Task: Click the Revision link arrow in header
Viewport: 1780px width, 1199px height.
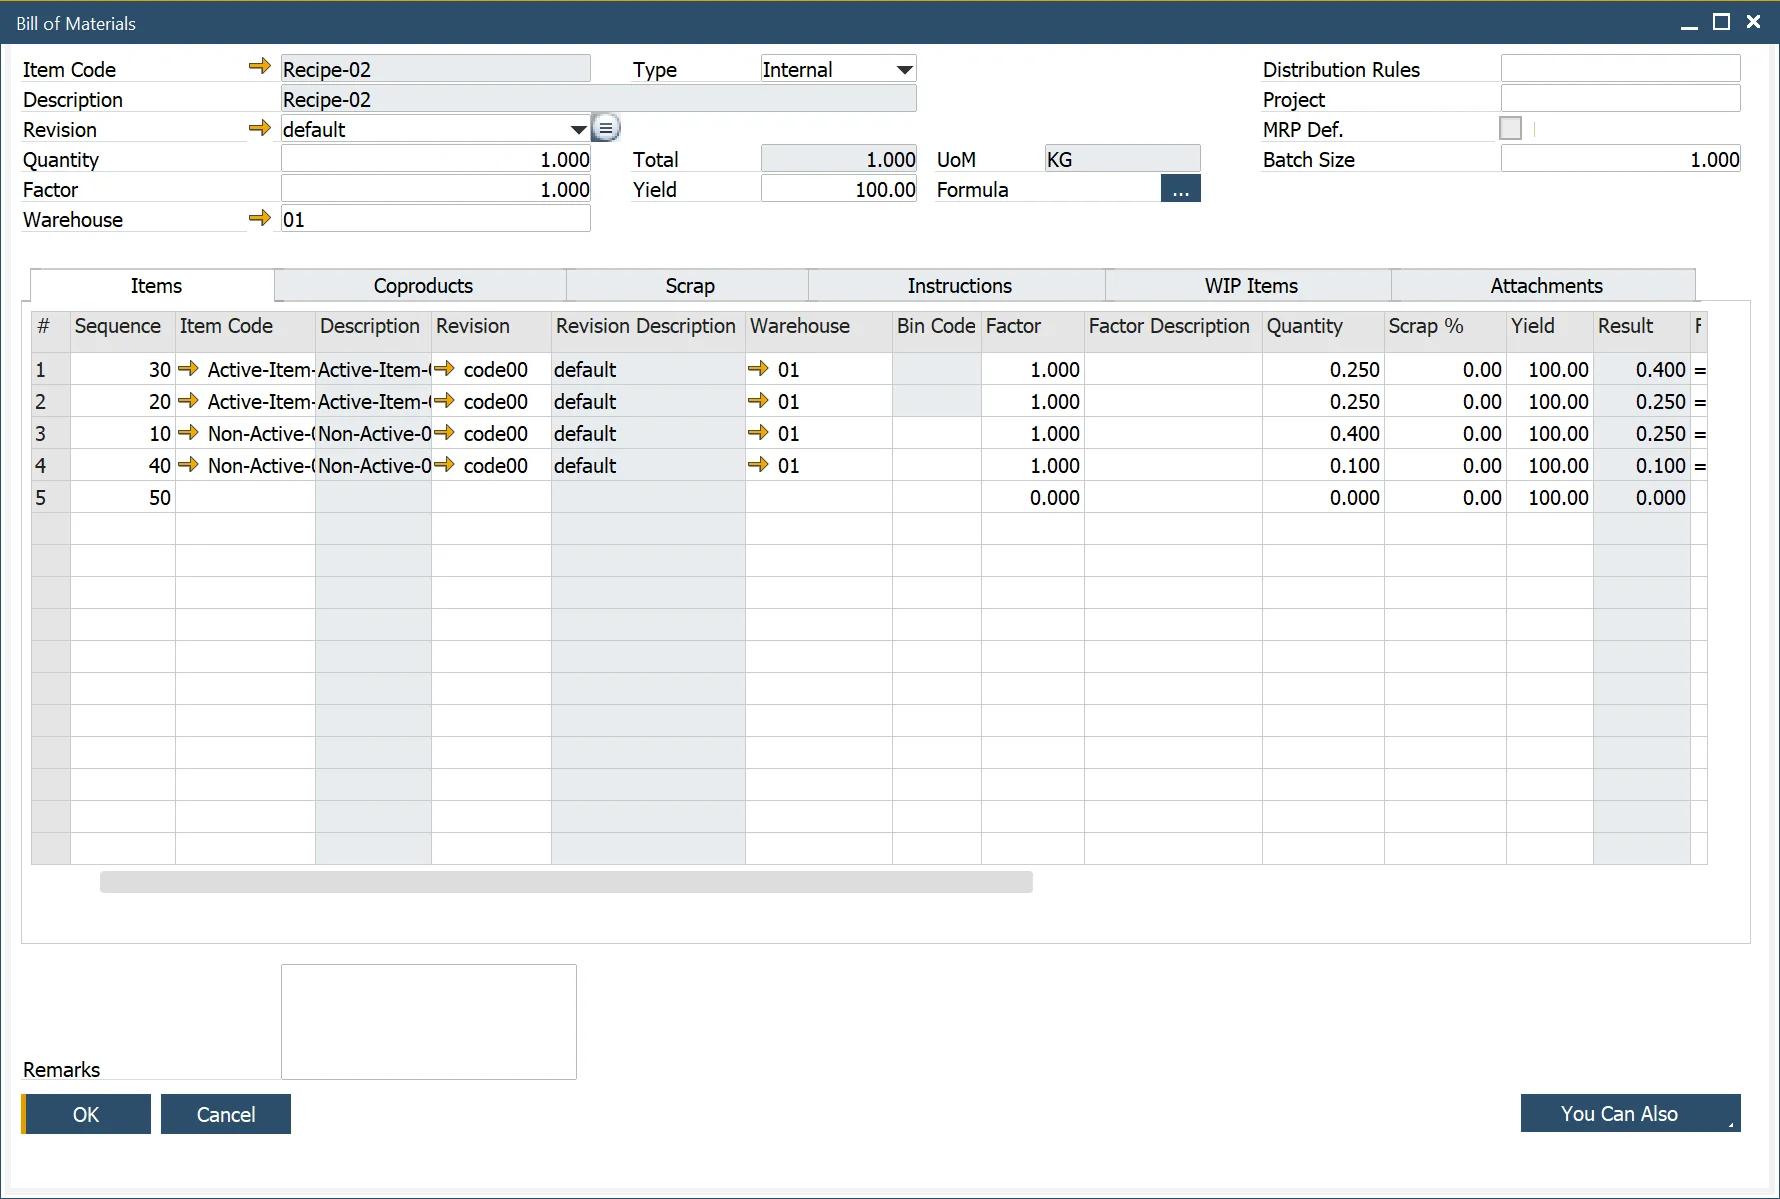Action: point(259,128)
